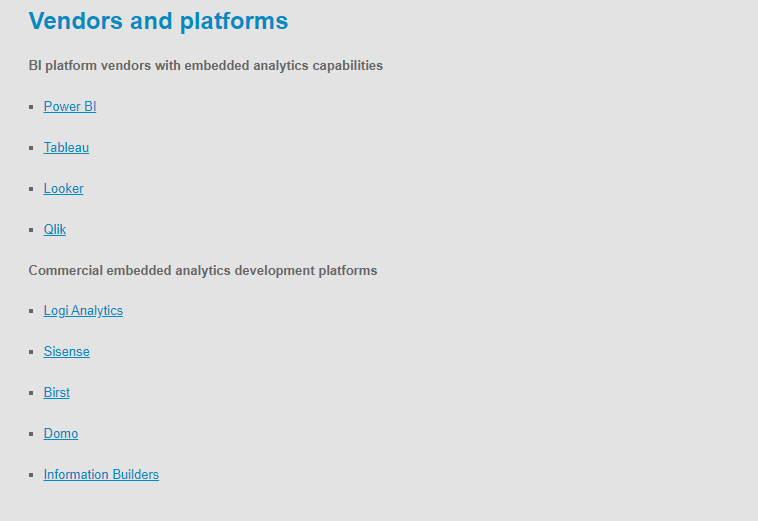Click the bullet beside Power BI
This screenshot has height=521, width=758.
click(31, 107)
